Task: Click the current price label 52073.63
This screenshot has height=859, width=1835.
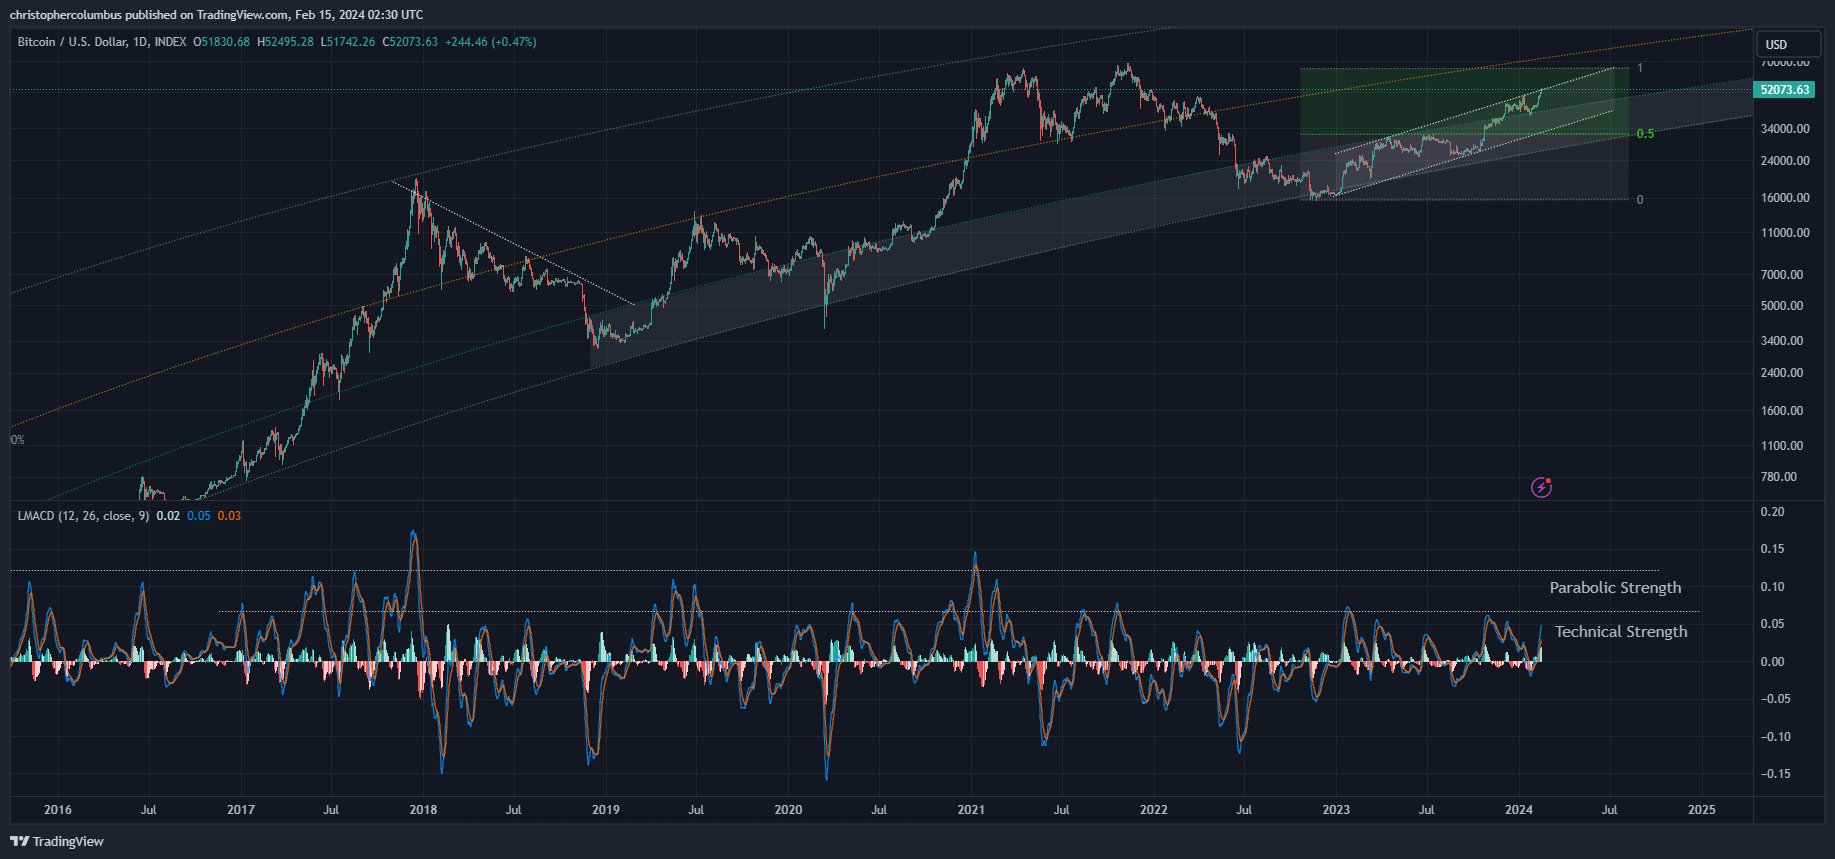Action: (1785, 90)
